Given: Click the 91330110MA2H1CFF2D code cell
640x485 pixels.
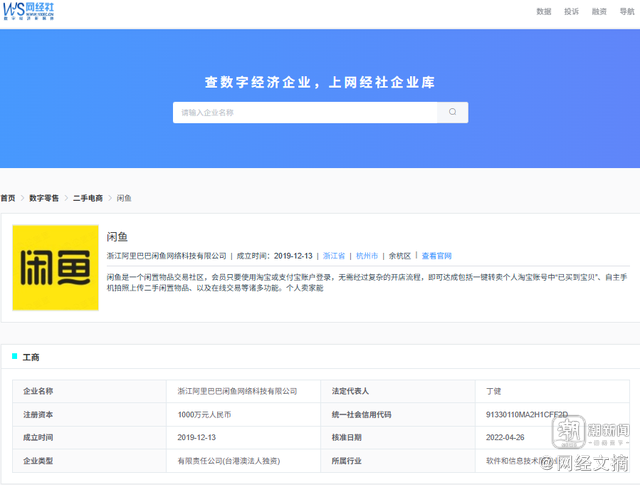Looking at the screenshot, I should coord(552,414).
